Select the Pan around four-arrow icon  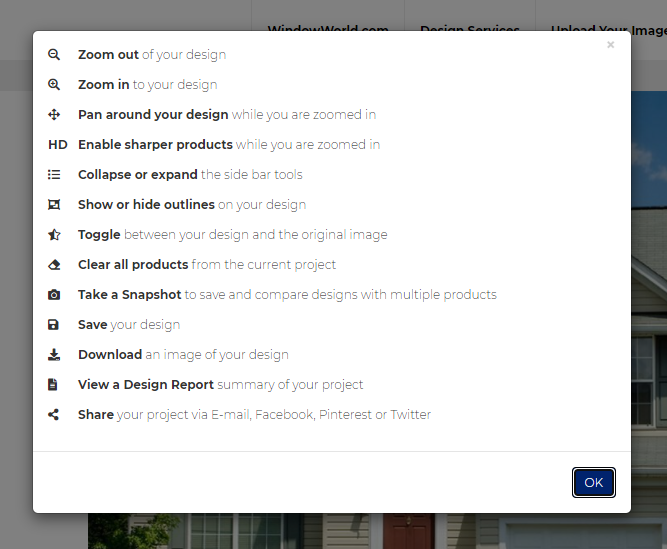[x=54, y=115]
